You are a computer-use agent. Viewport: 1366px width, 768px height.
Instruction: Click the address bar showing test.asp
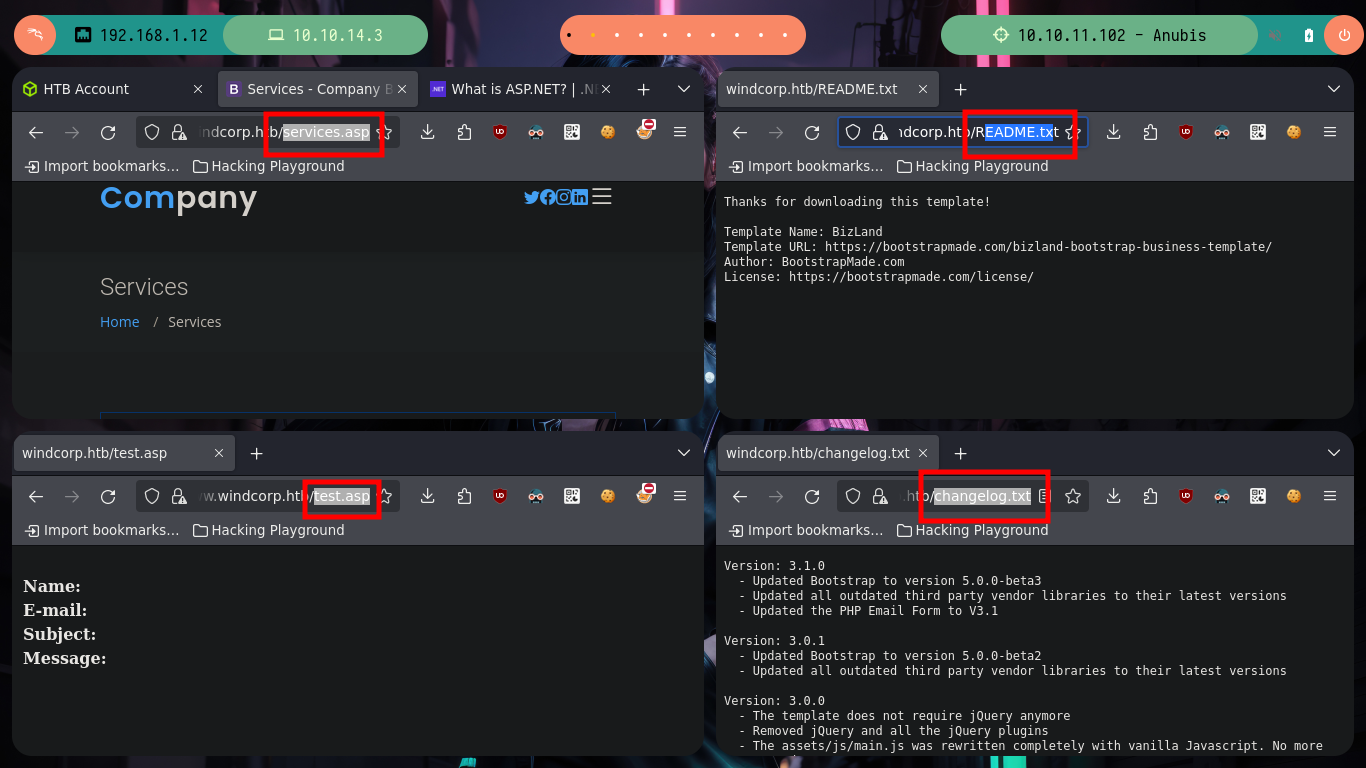[x=268, y=496]
